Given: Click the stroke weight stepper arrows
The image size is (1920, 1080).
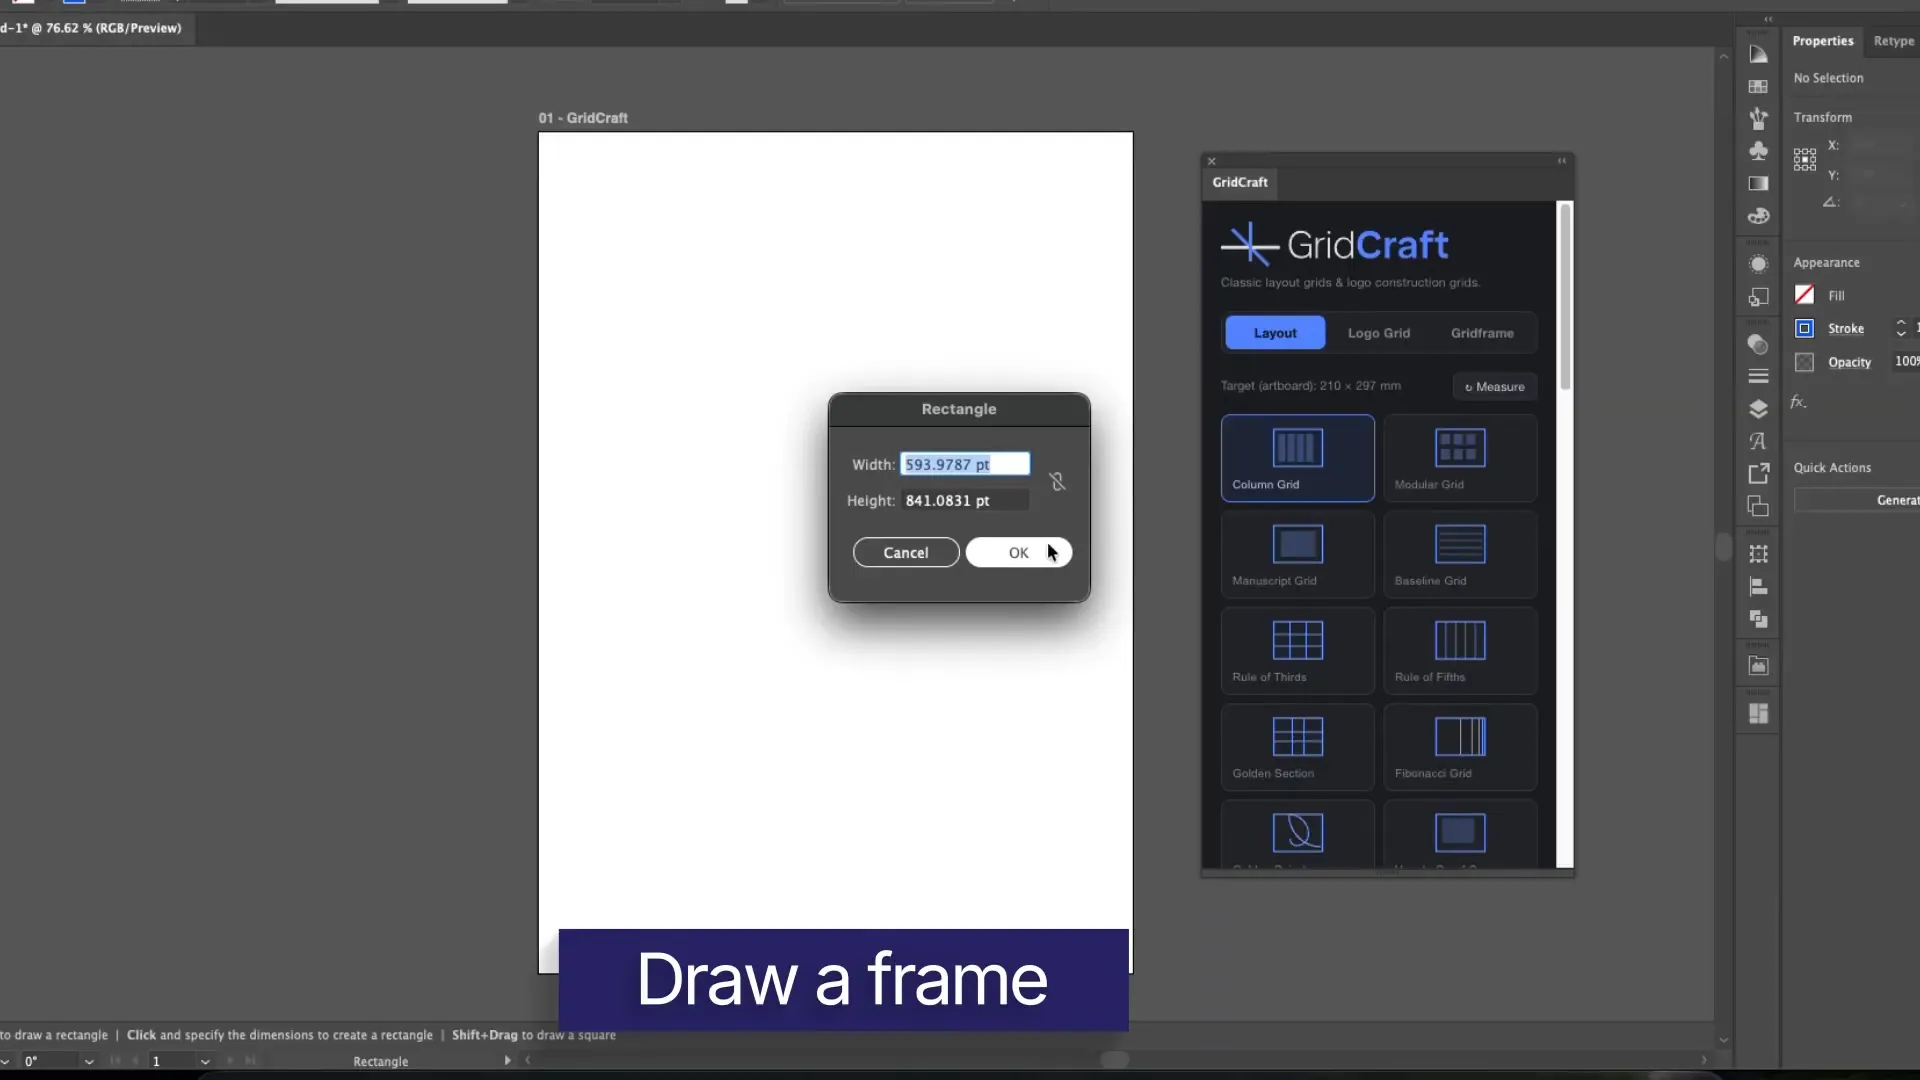Looking at the screenshot, I should coord(1901,328).
